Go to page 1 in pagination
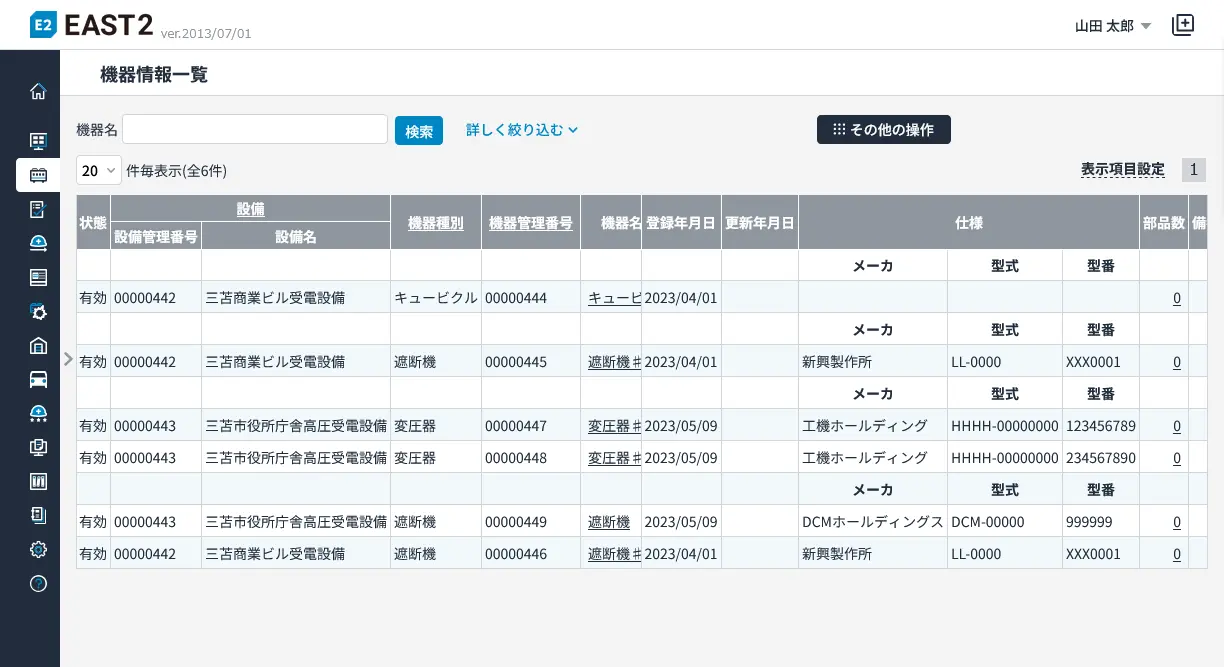Screen dimensions: 1224x667 [x=1193, y=170]
